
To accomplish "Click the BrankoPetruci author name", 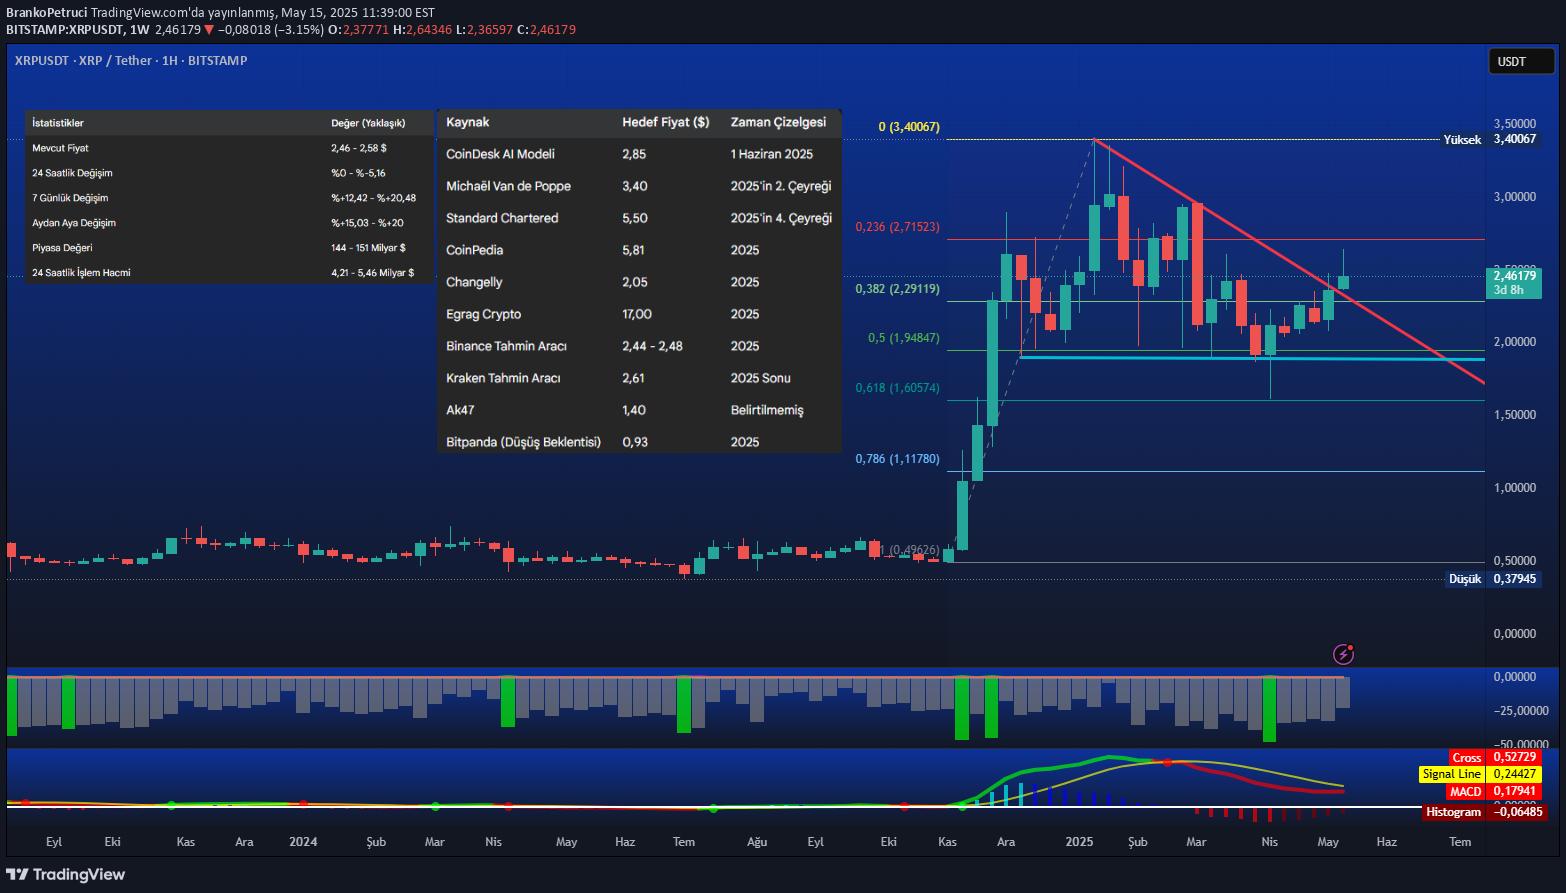I will click(46, 13).
